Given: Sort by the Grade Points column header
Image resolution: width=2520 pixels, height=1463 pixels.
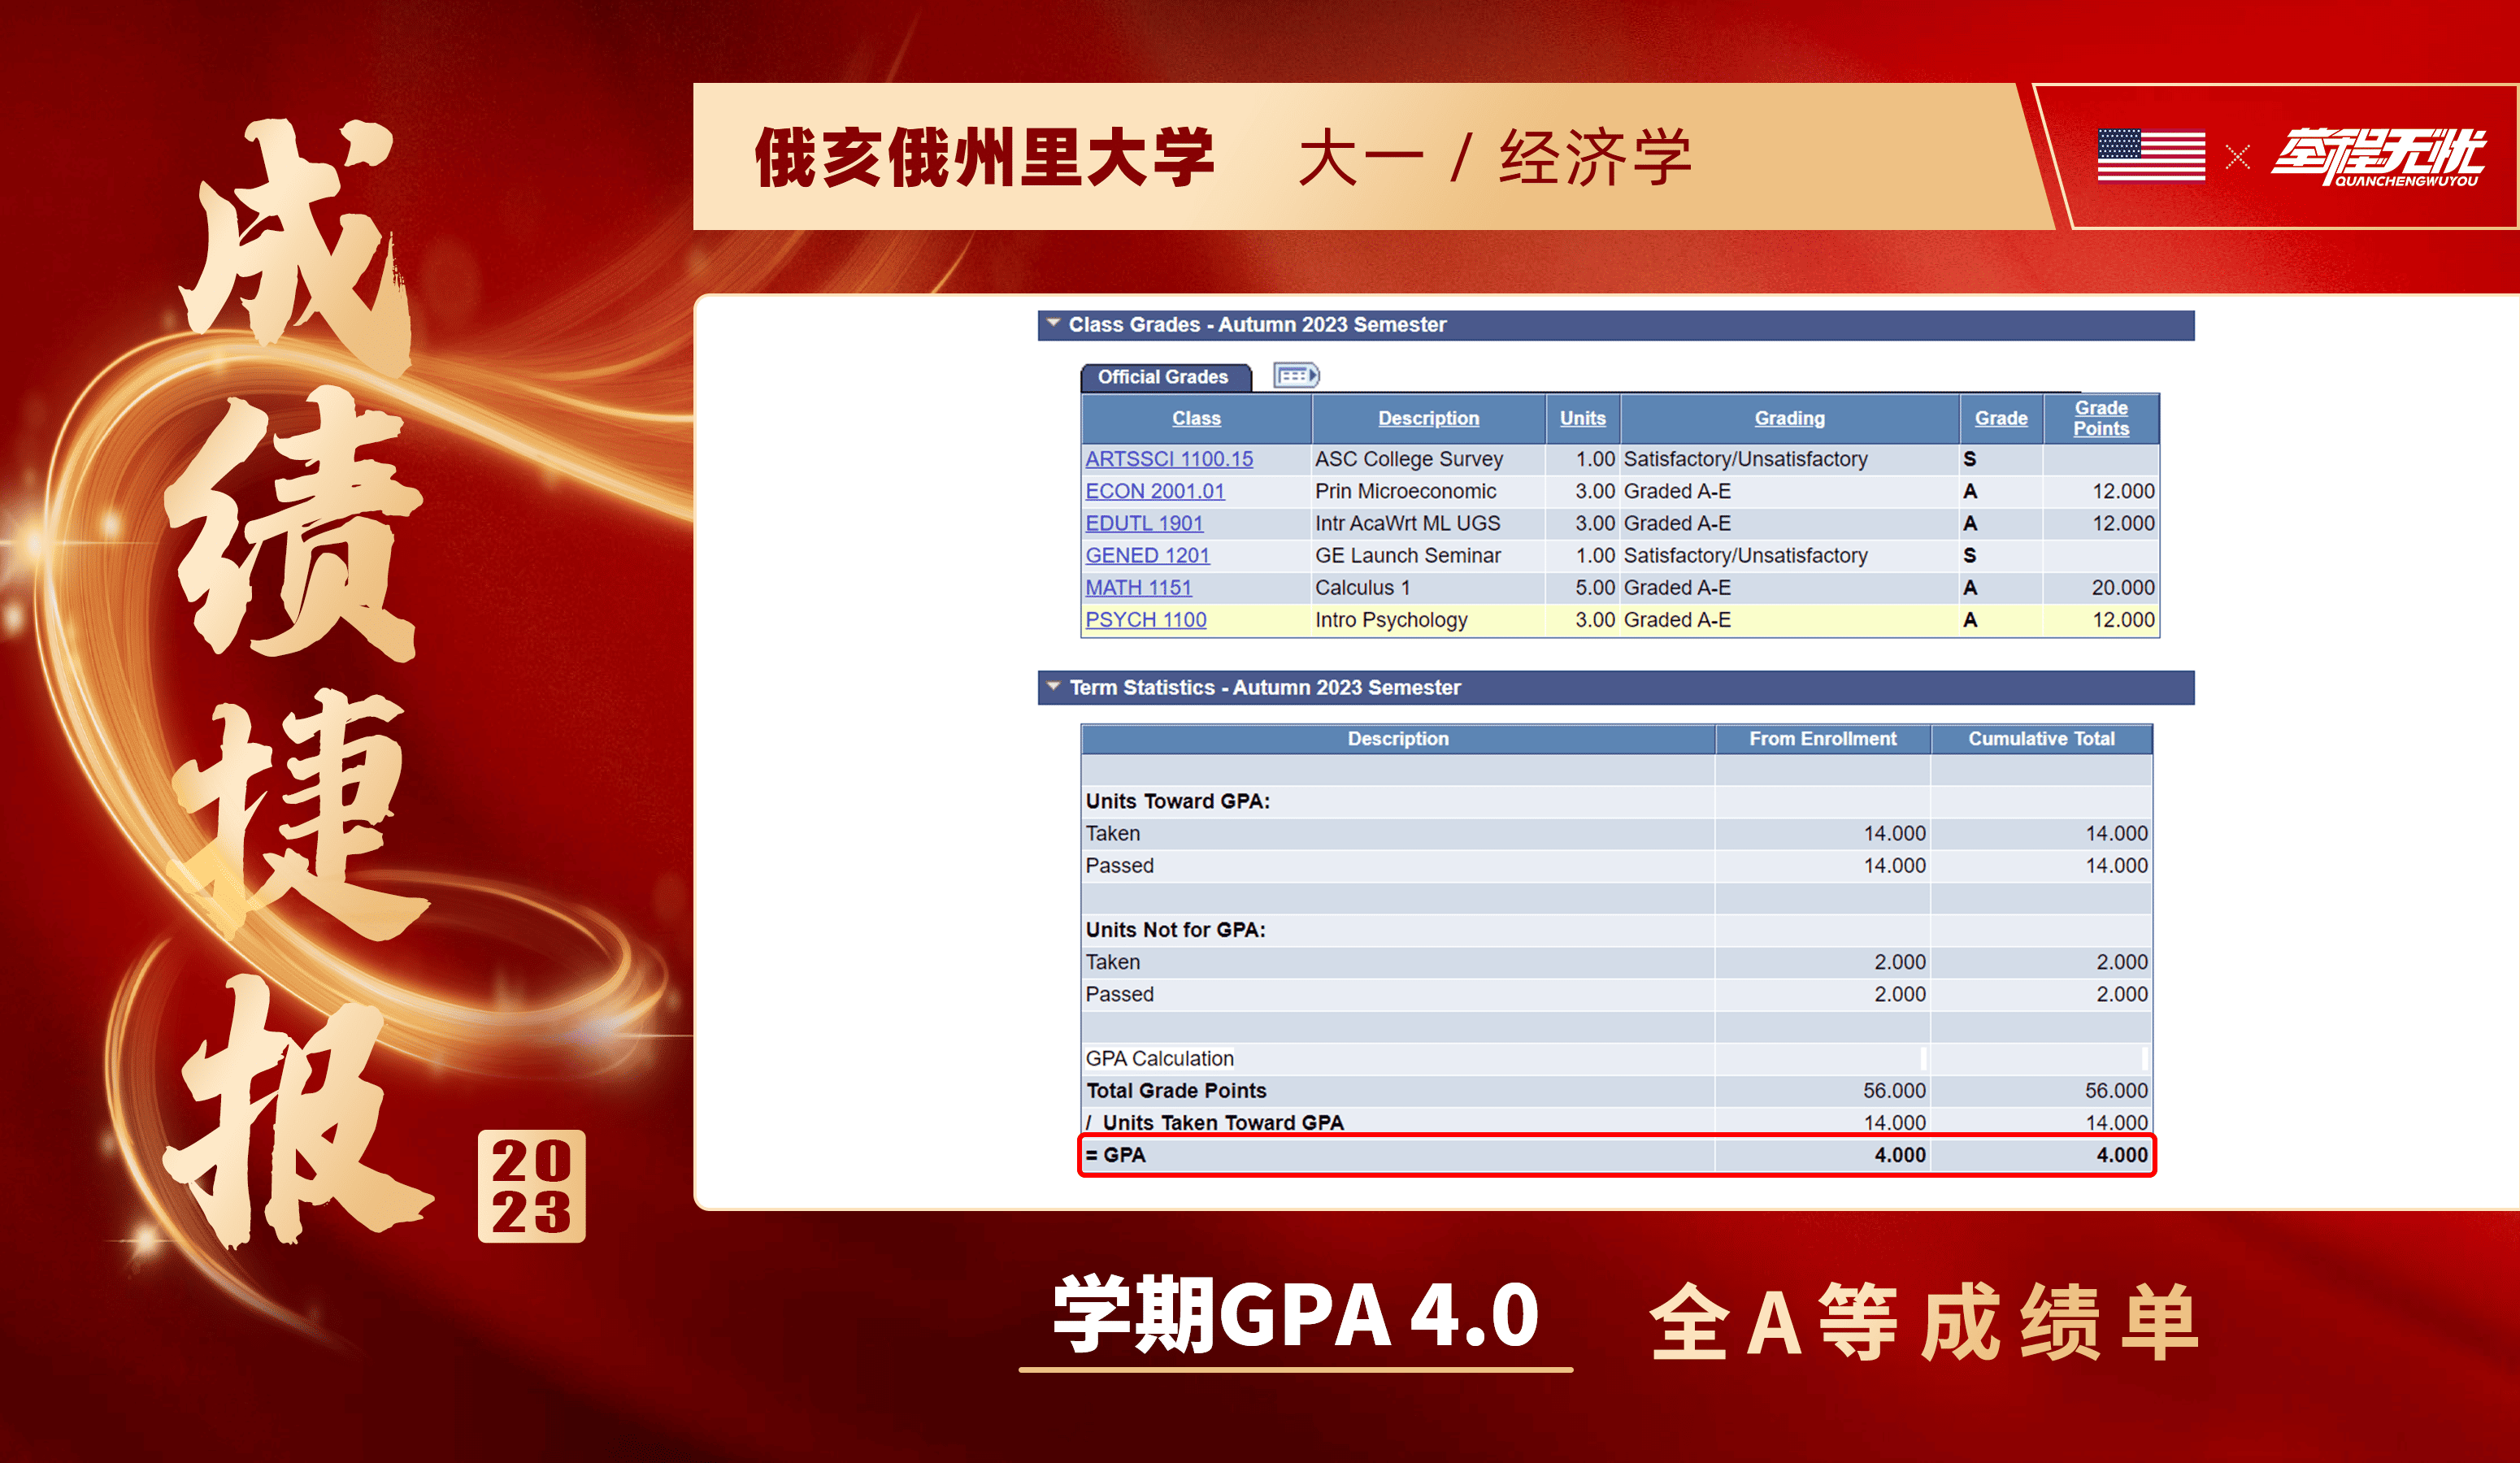Looking at the screenshot, I should point(2100,418).
